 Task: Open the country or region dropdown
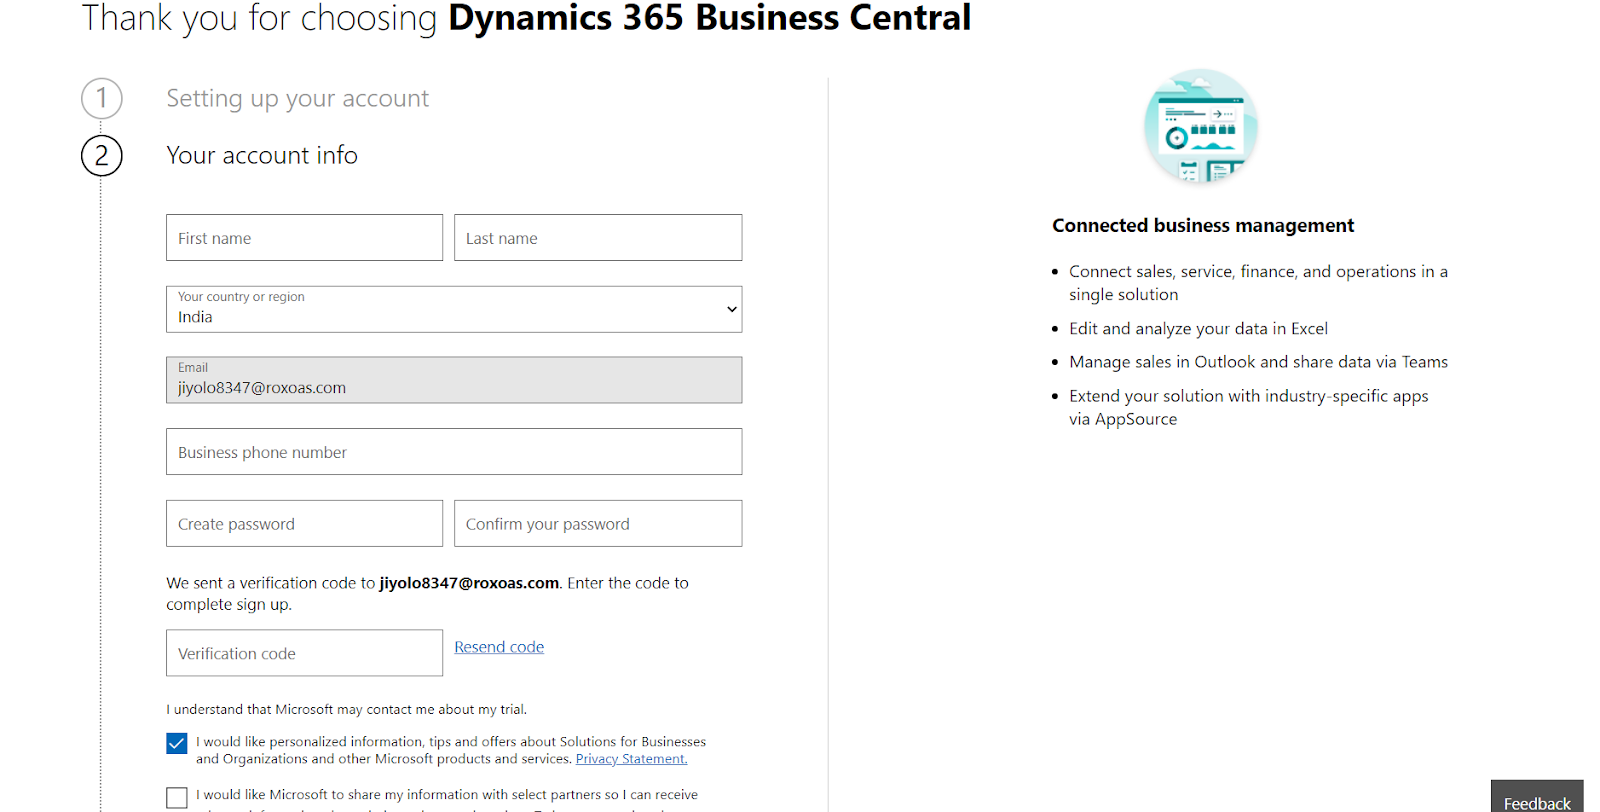[x=454, y=309]
